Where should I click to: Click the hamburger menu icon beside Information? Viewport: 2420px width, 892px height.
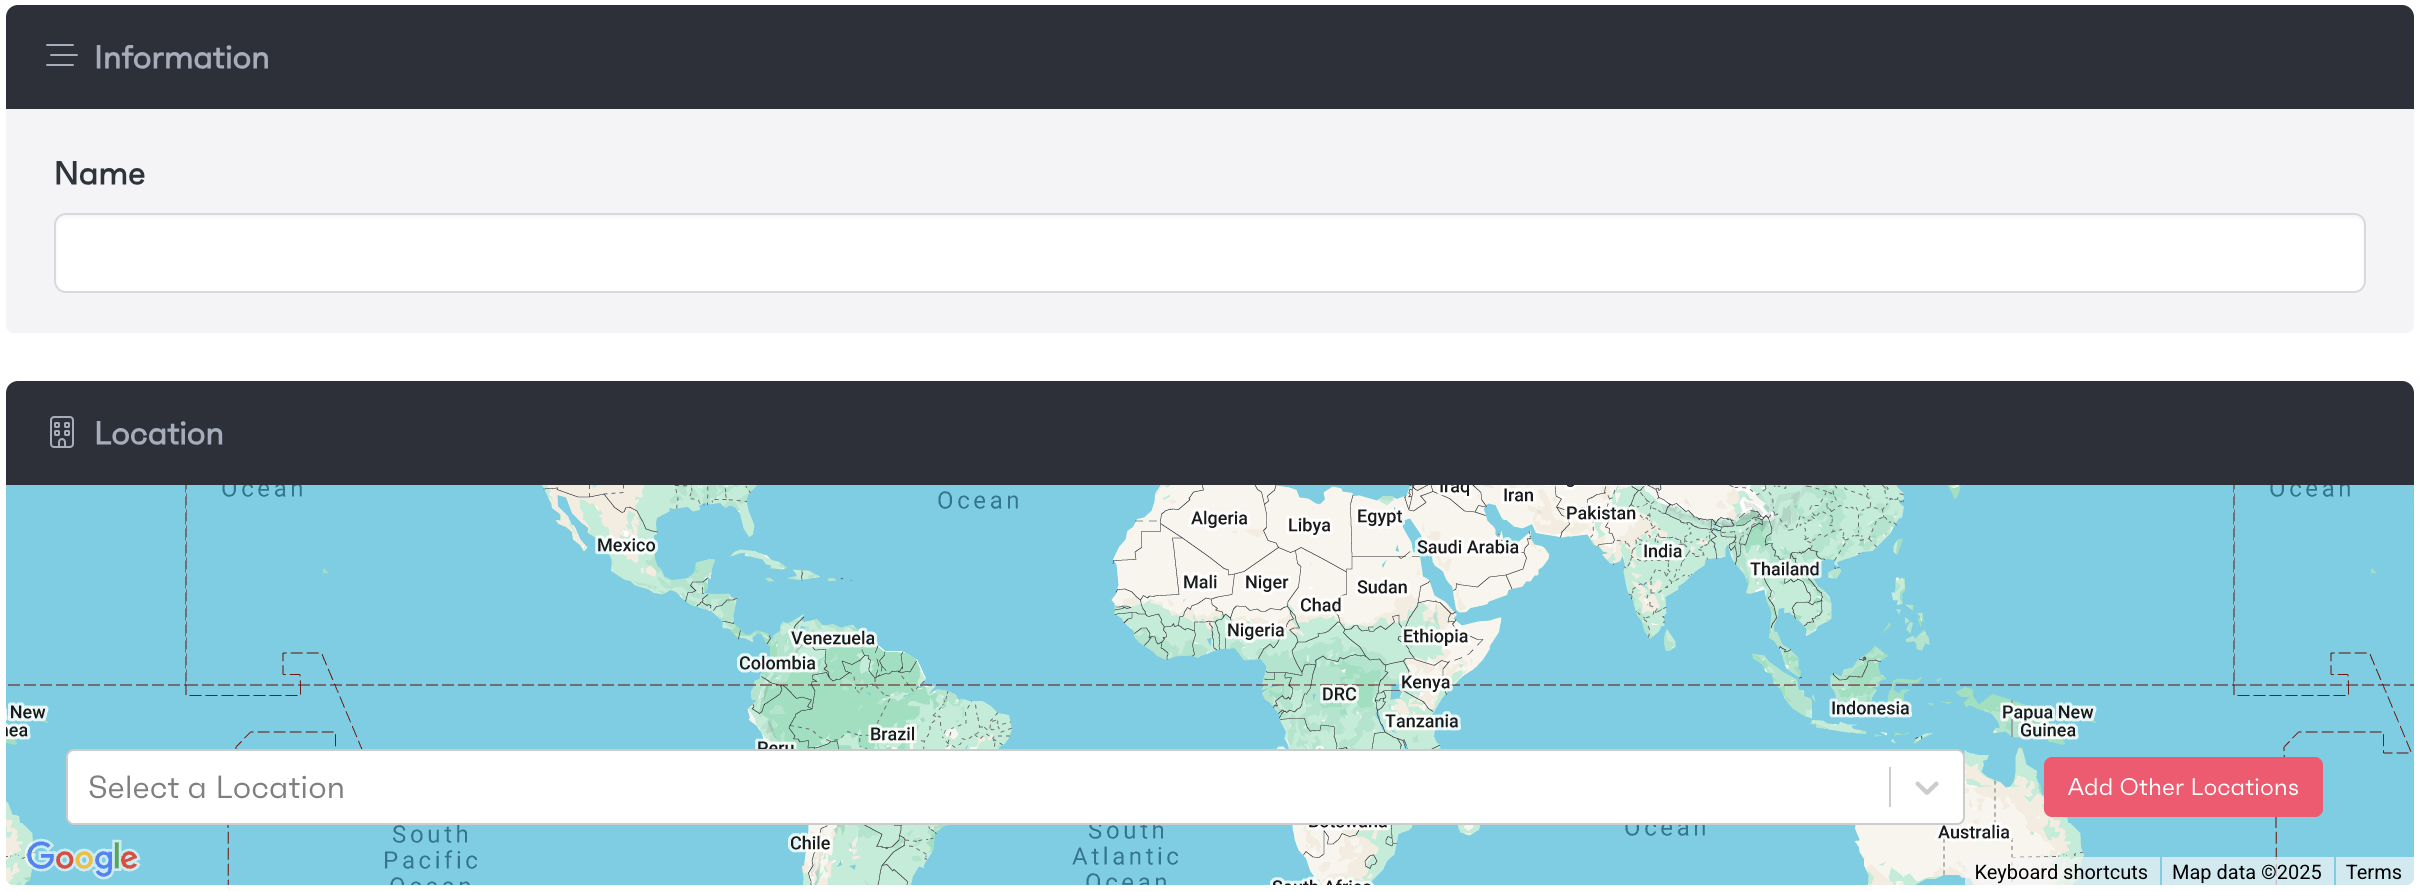click(x=61, y=56)
